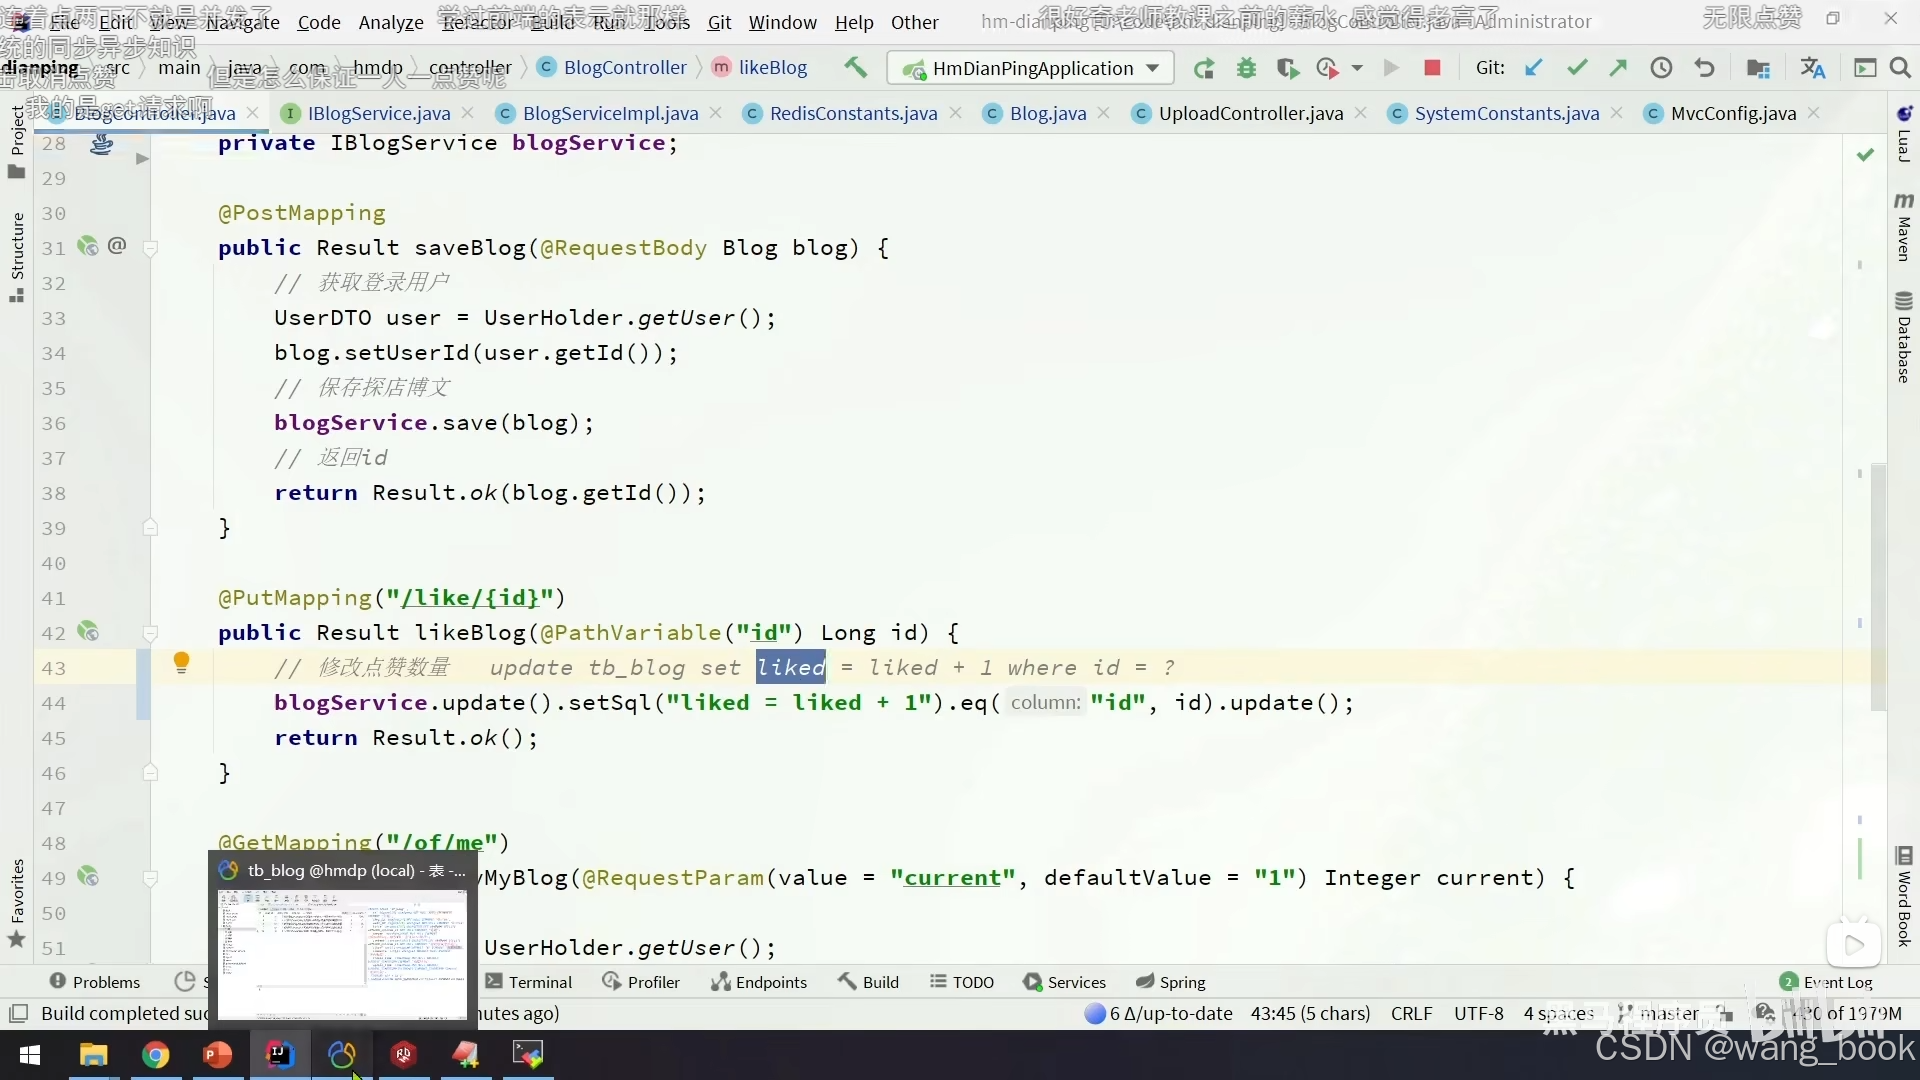
Task: Switch to RedisConstants.java tab
Action: [x=853, y=113]
